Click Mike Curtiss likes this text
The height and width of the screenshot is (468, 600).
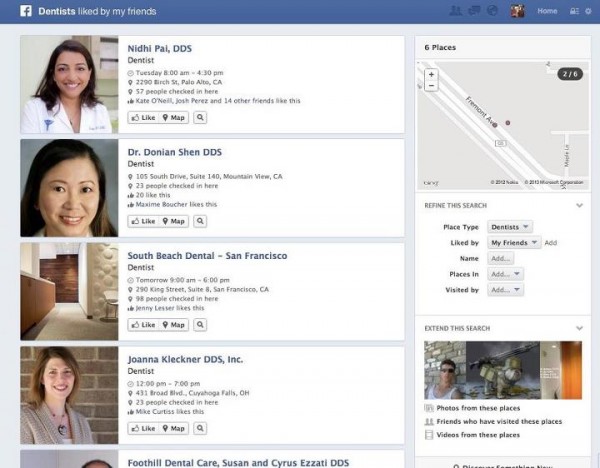pos(170,412)
